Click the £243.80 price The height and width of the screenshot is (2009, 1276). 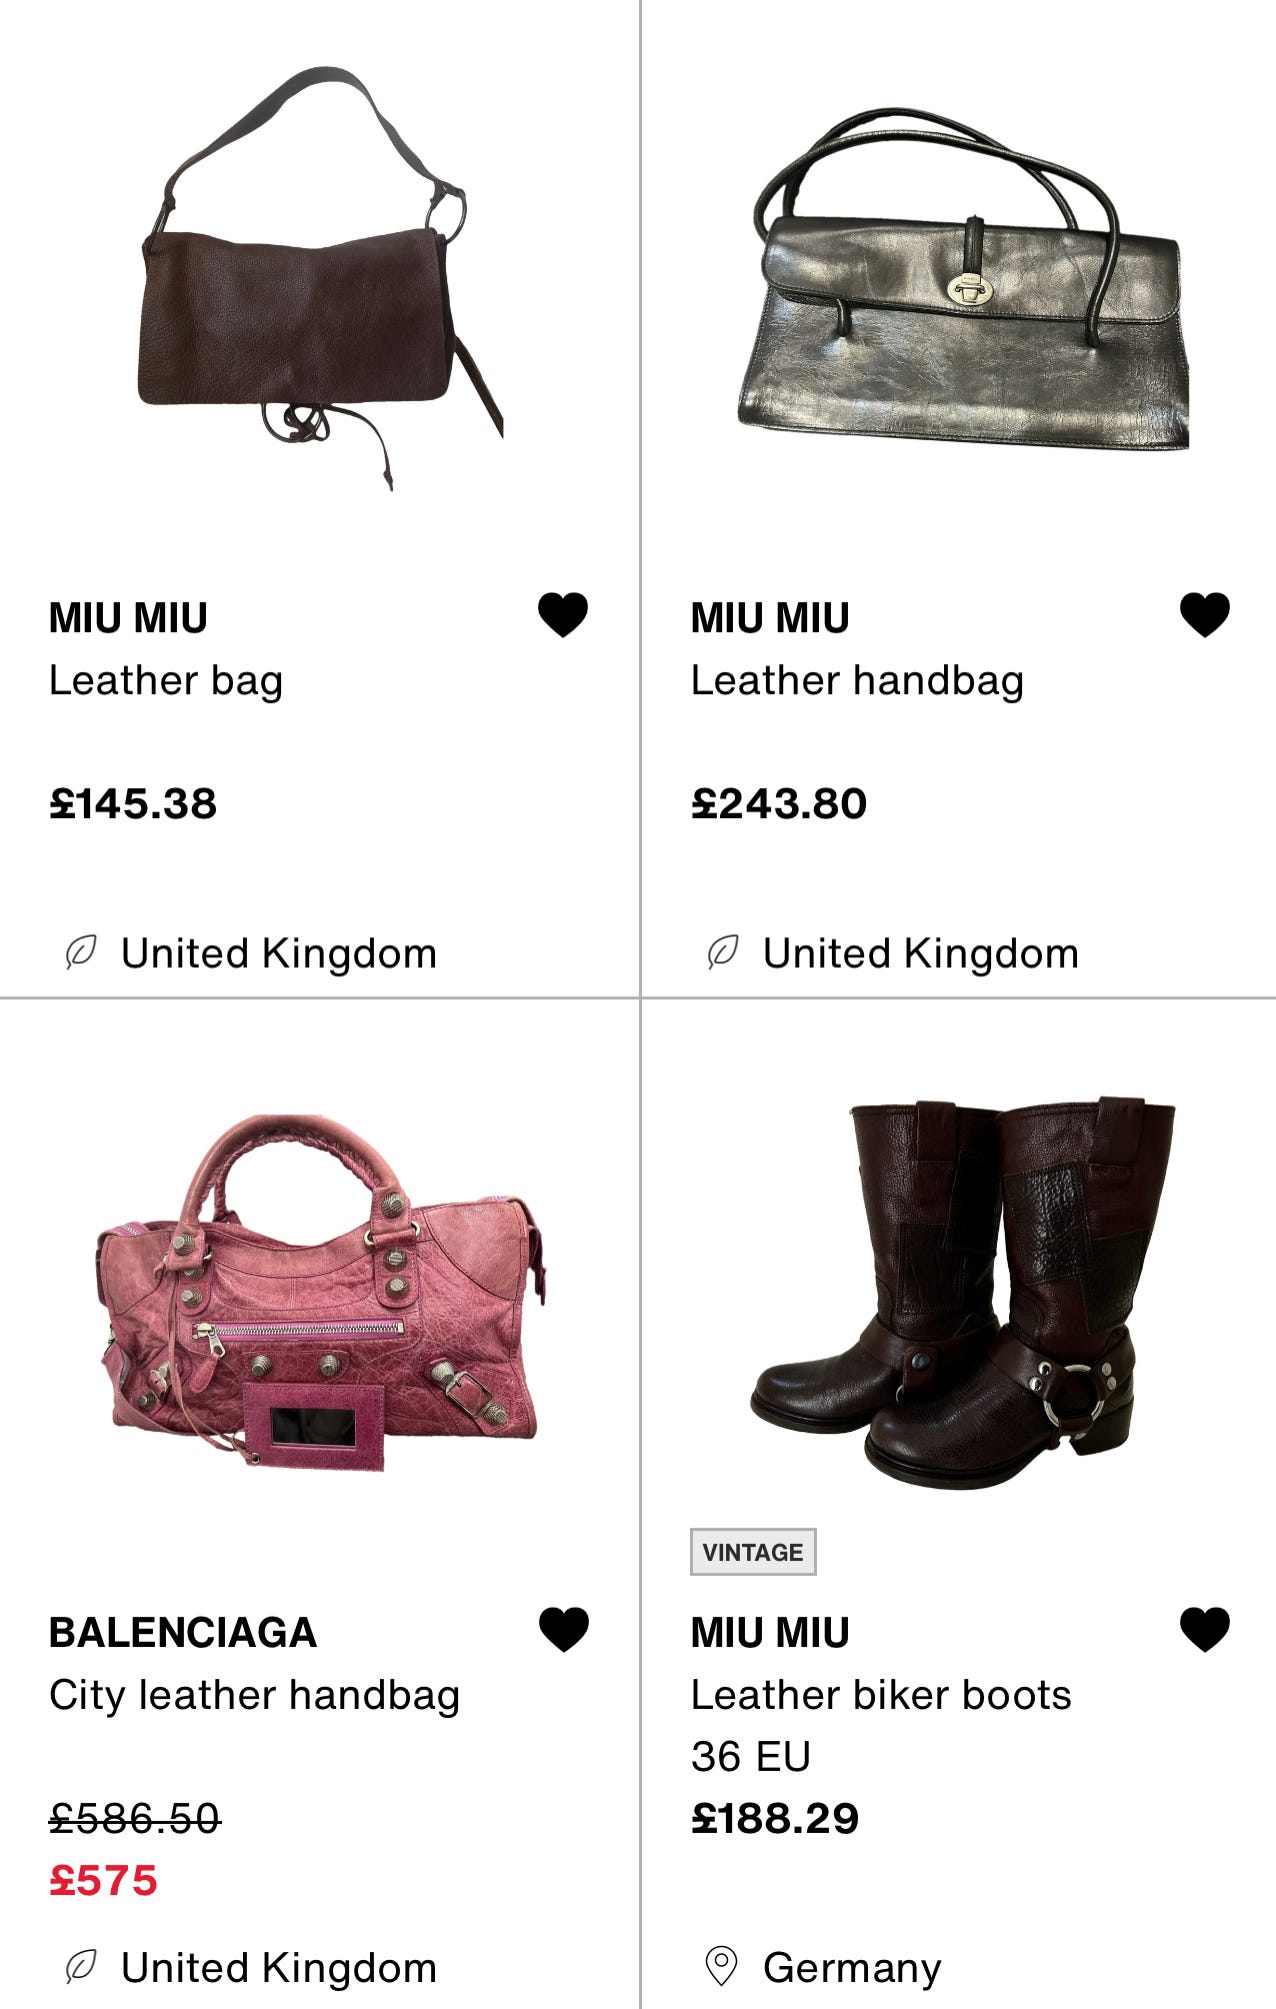click(779, 804)
